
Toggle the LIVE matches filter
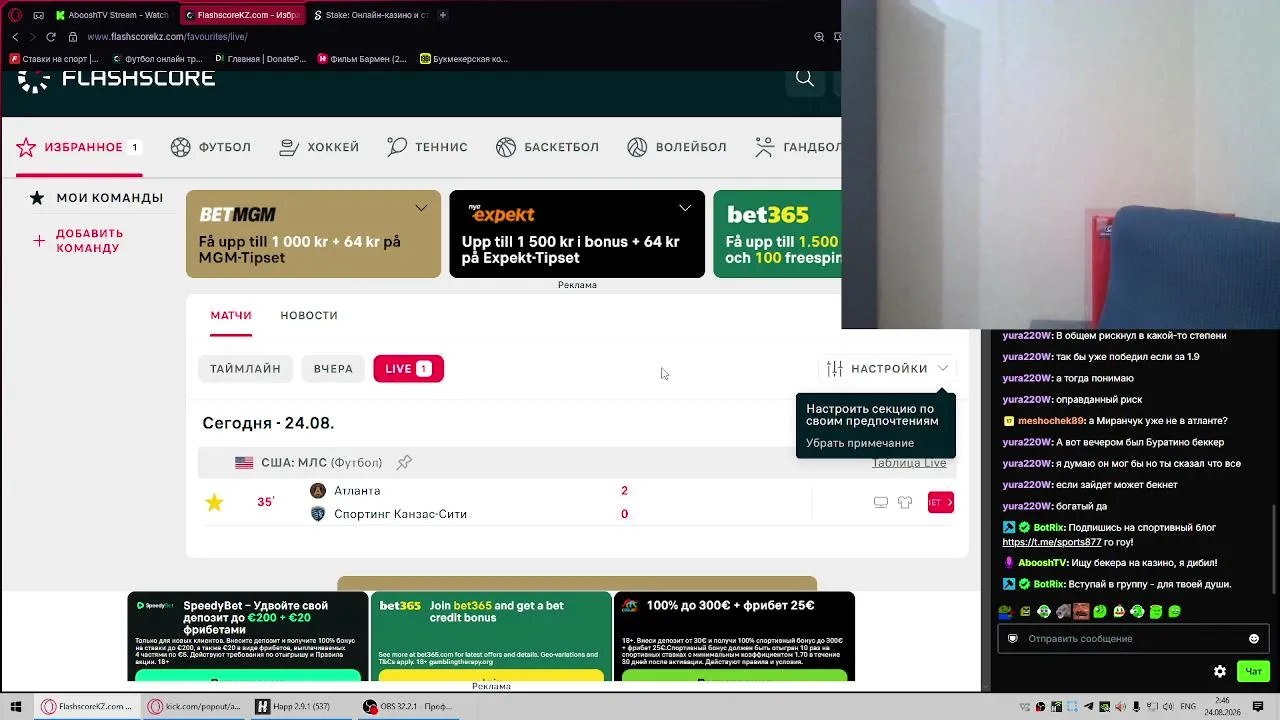pyautogui.click(x=408, y=369)
